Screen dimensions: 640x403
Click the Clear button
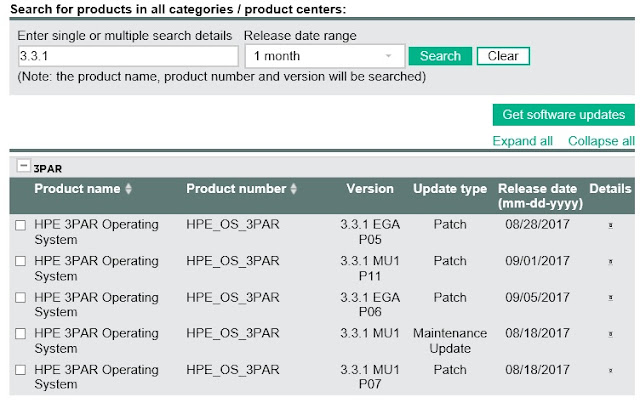(x=503, y=56)
